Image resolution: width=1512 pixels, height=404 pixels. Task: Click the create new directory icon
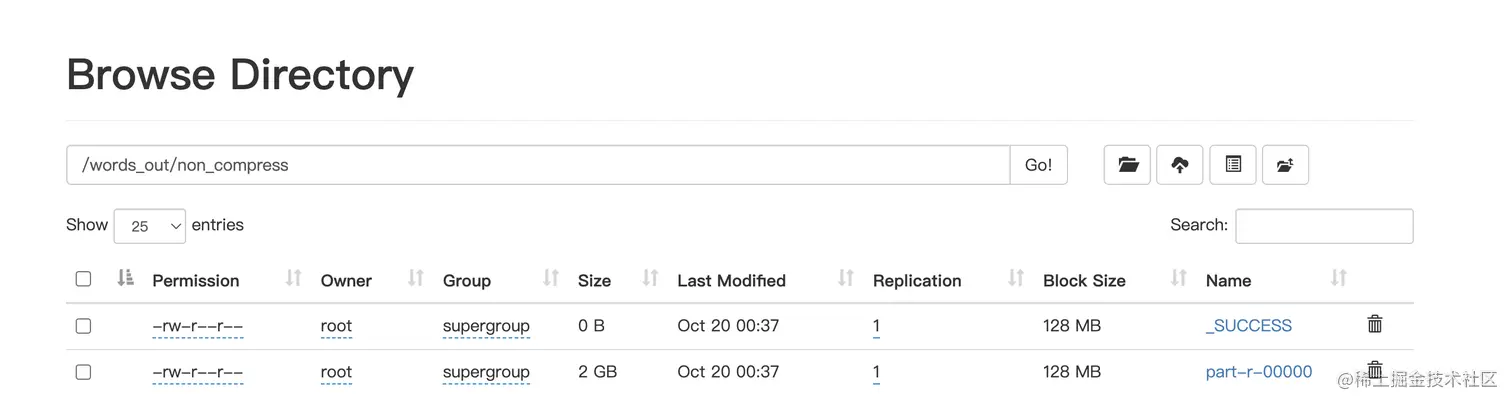click(1285, 165)
